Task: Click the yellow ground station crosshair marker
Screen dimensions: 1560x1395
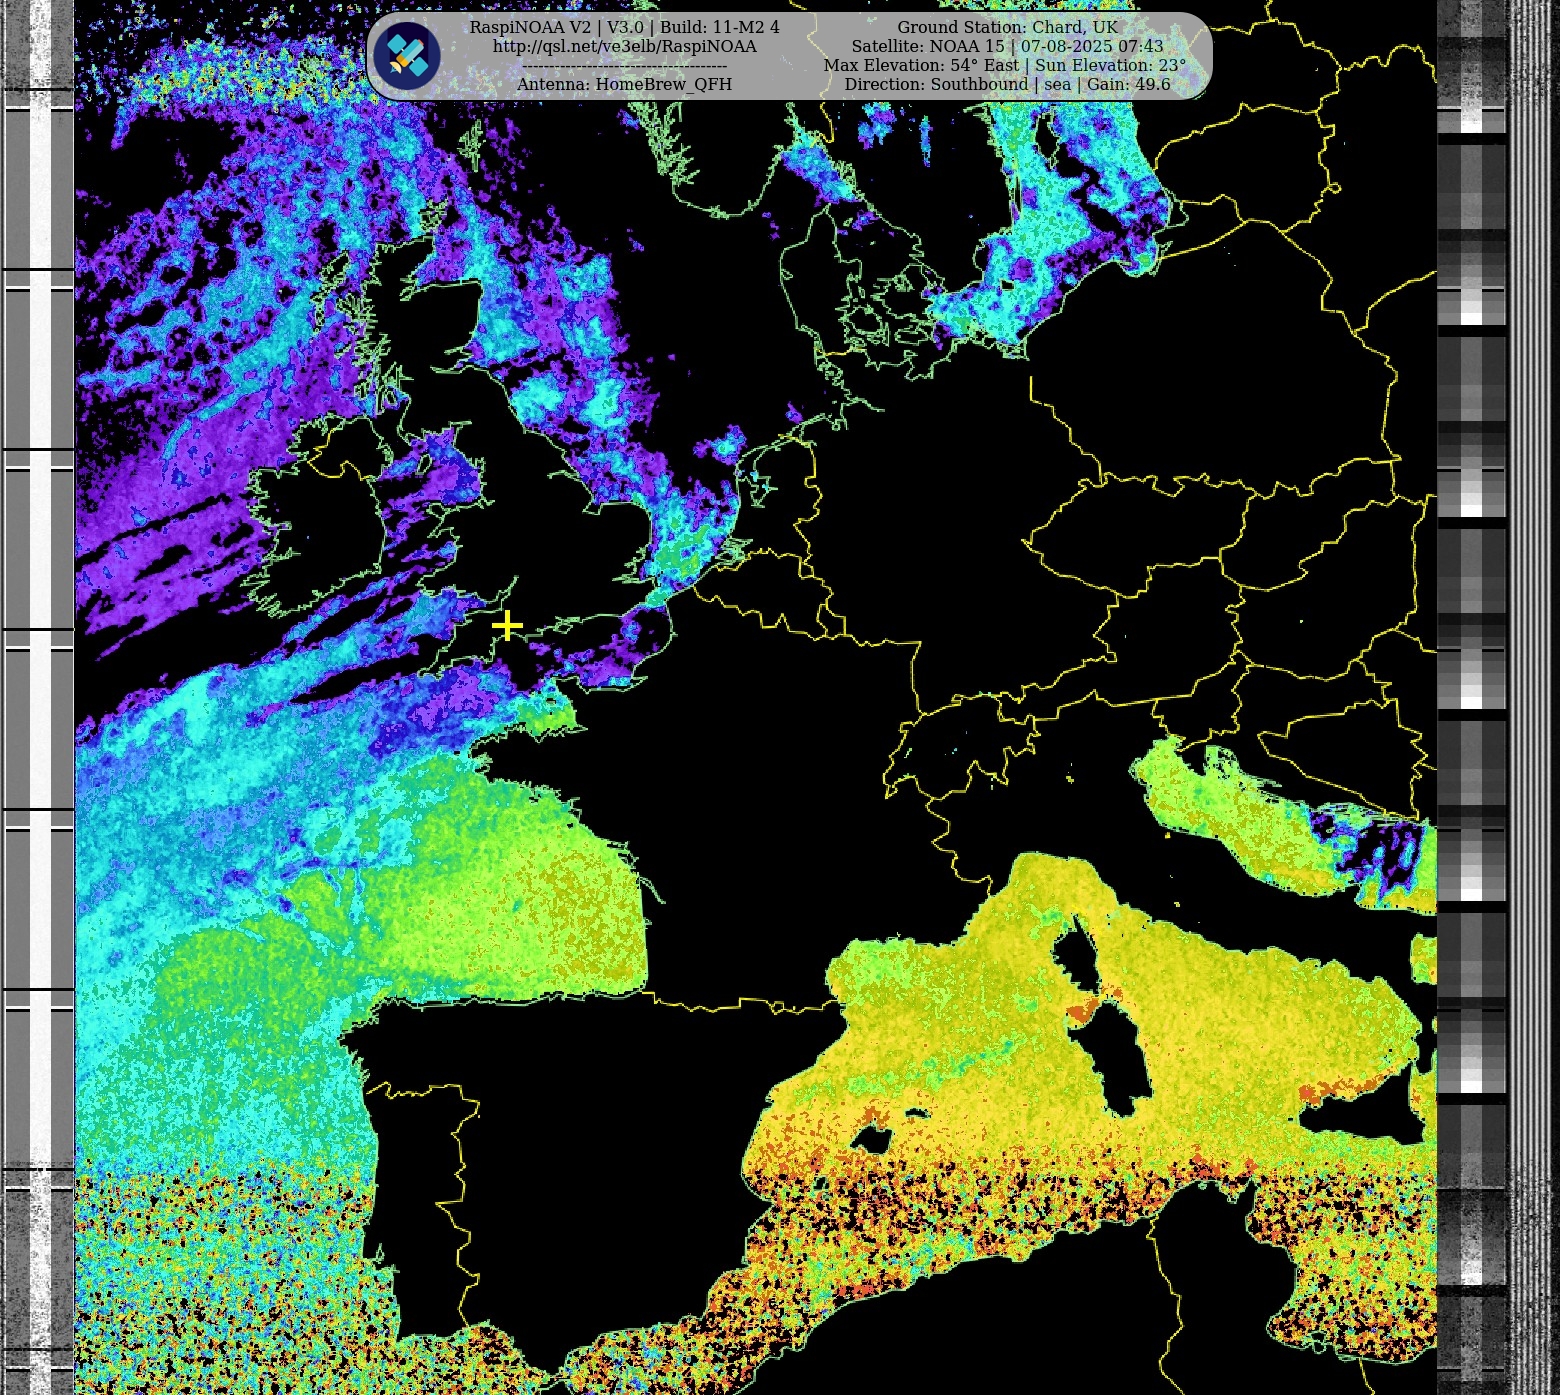Action: pyautogui.click(x=508, y=626)
